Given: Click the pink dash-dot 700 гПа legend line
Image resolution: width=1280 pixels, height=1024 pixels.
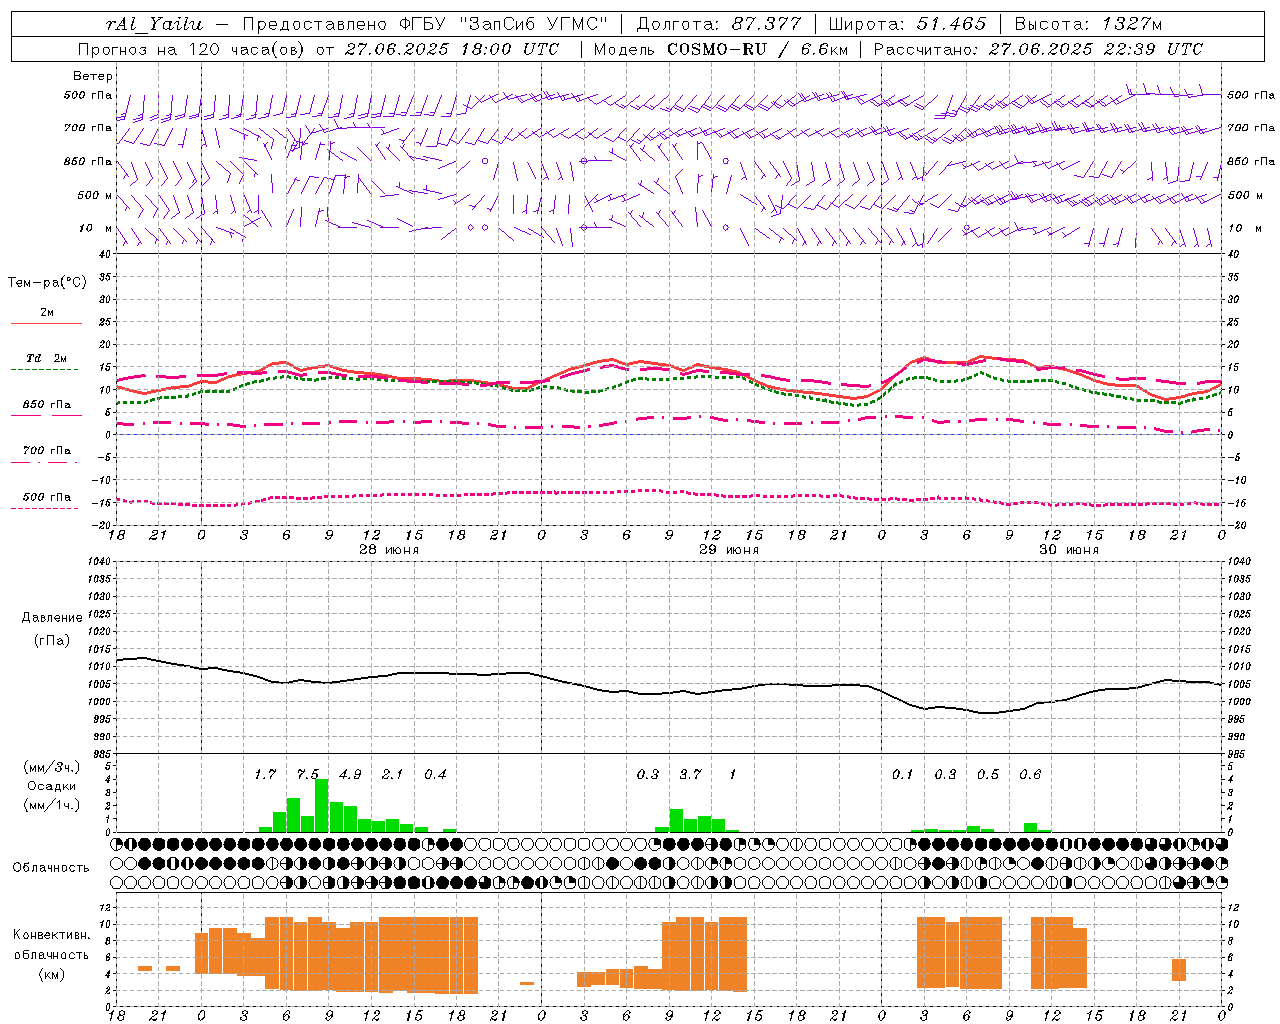Looking at the screenshot, I should (x=44, y=462).
